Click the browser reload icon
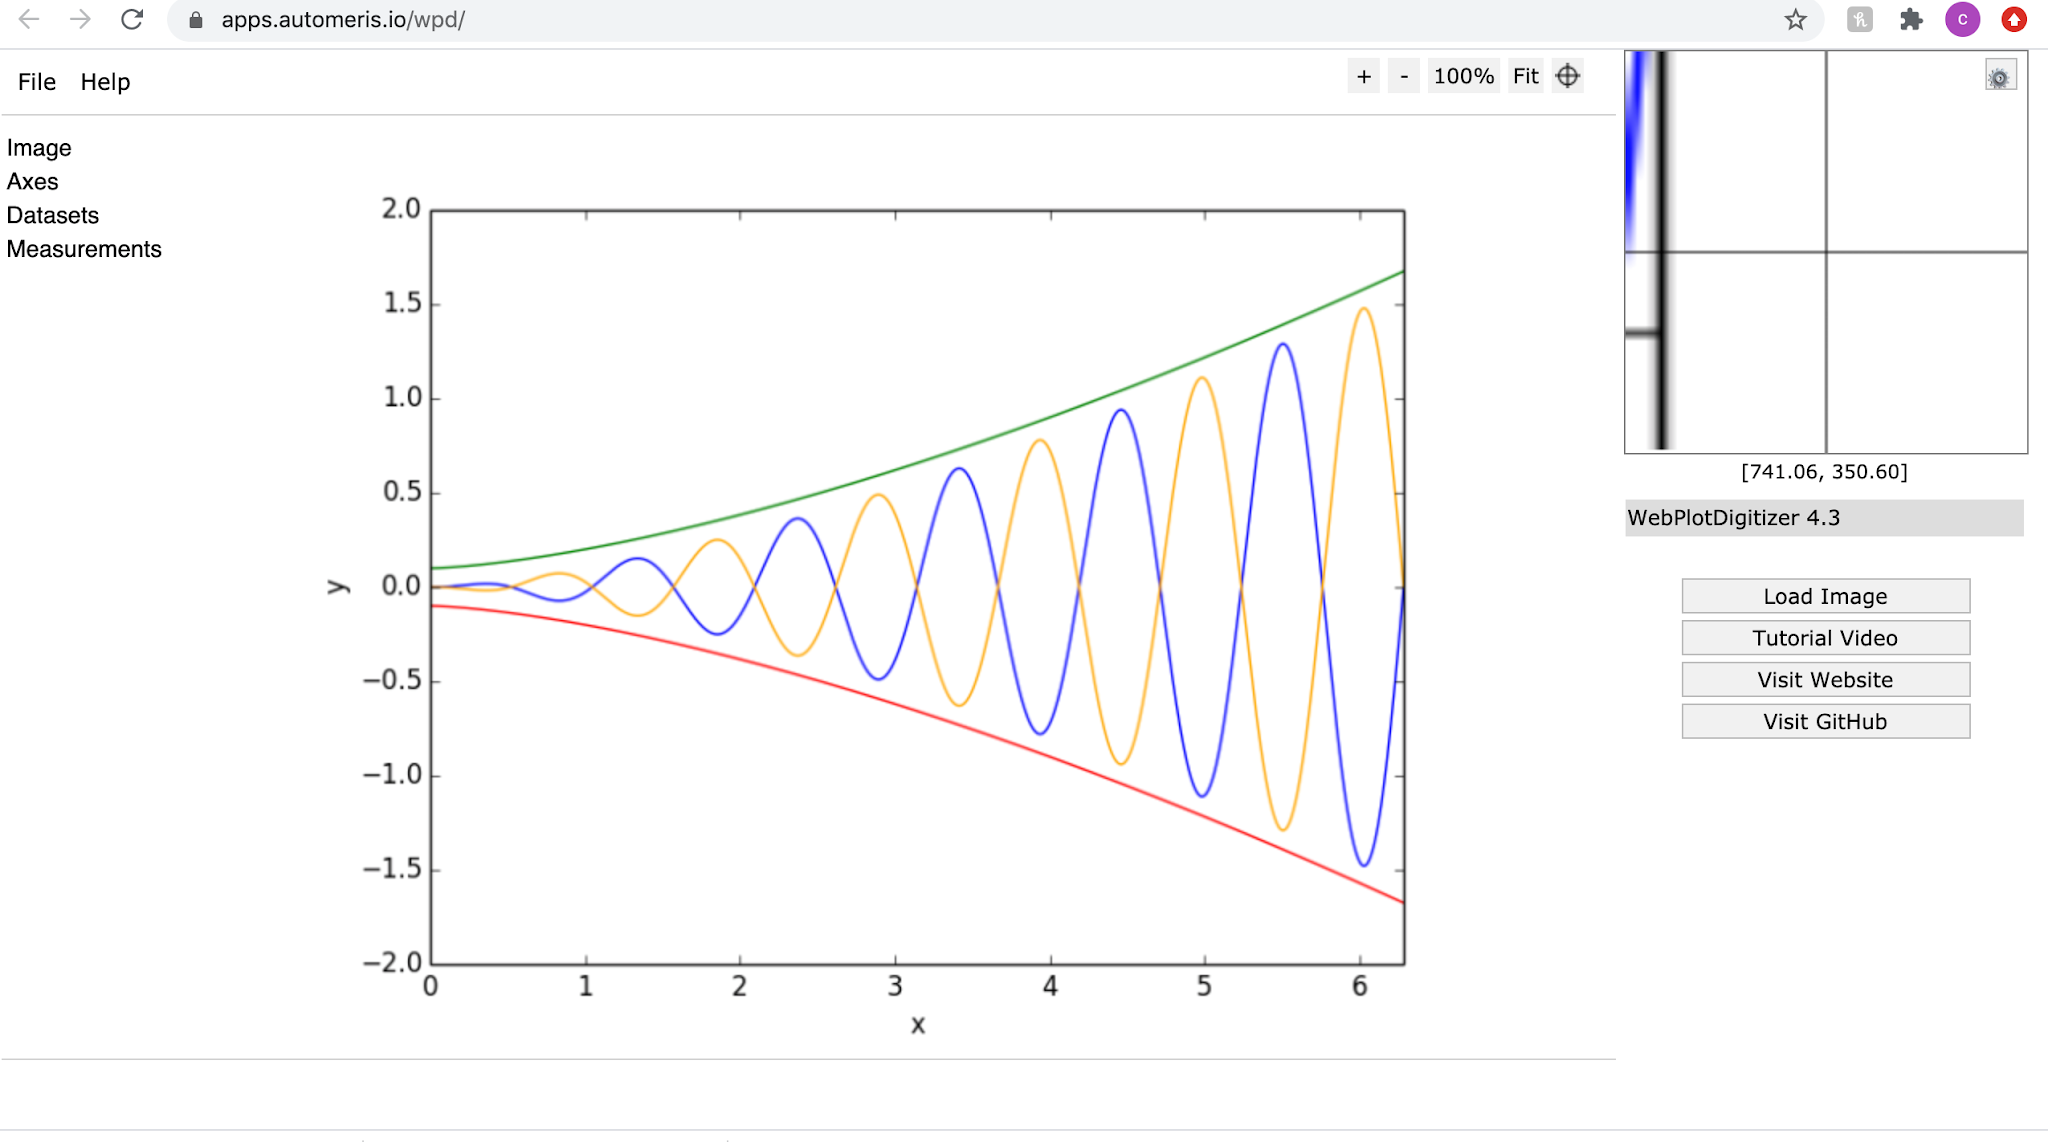 pos(132,20)
